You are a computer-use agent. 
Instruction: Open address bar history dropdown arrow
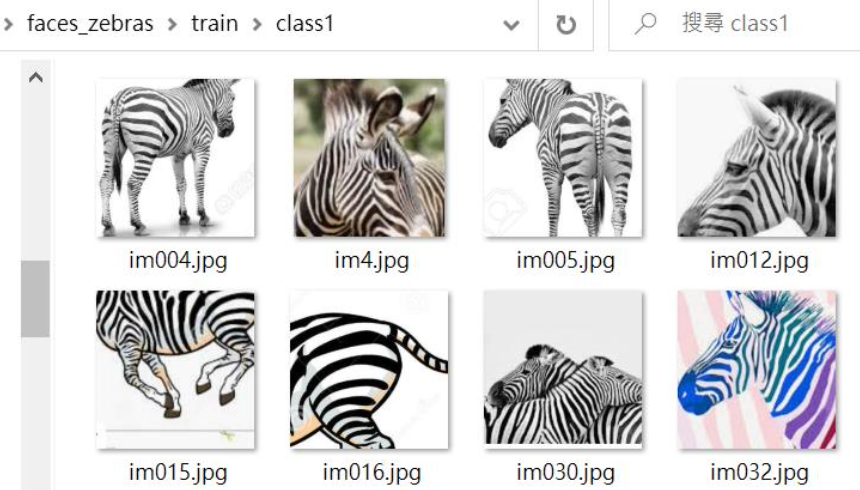[x=511, y=25]
